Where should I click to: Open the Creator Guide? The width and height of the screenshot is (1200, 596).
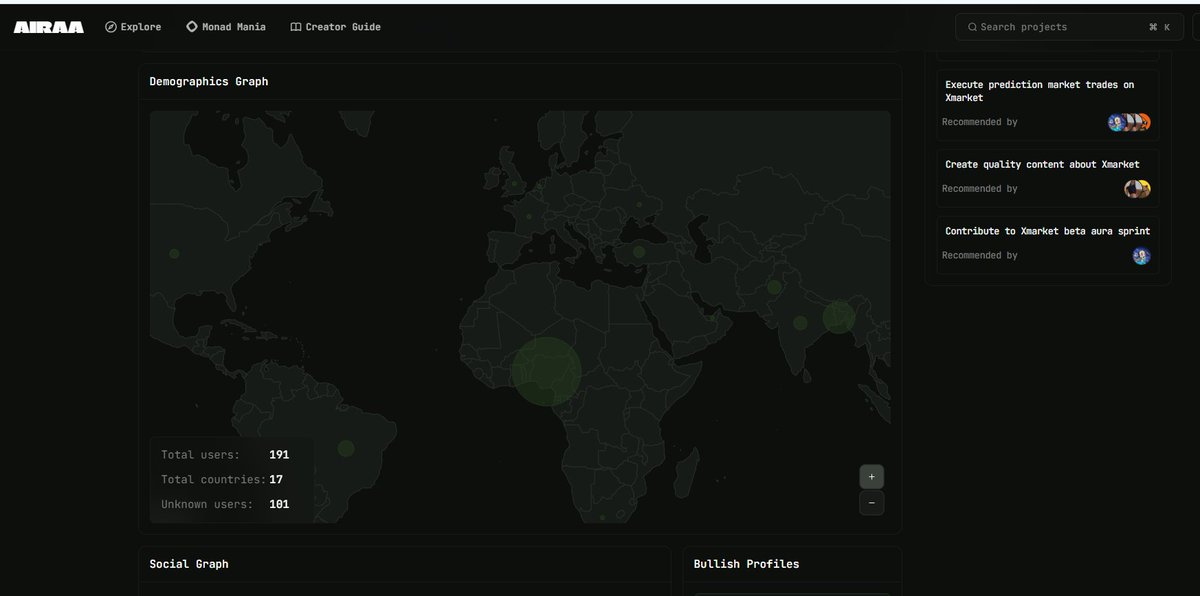[x=335, y=27]
